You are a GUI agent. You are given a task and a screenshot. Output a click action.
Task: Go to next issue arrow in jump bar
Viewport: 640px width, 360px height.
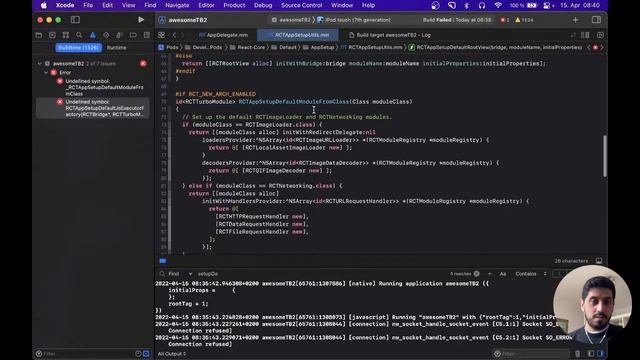tap(602, 47)
